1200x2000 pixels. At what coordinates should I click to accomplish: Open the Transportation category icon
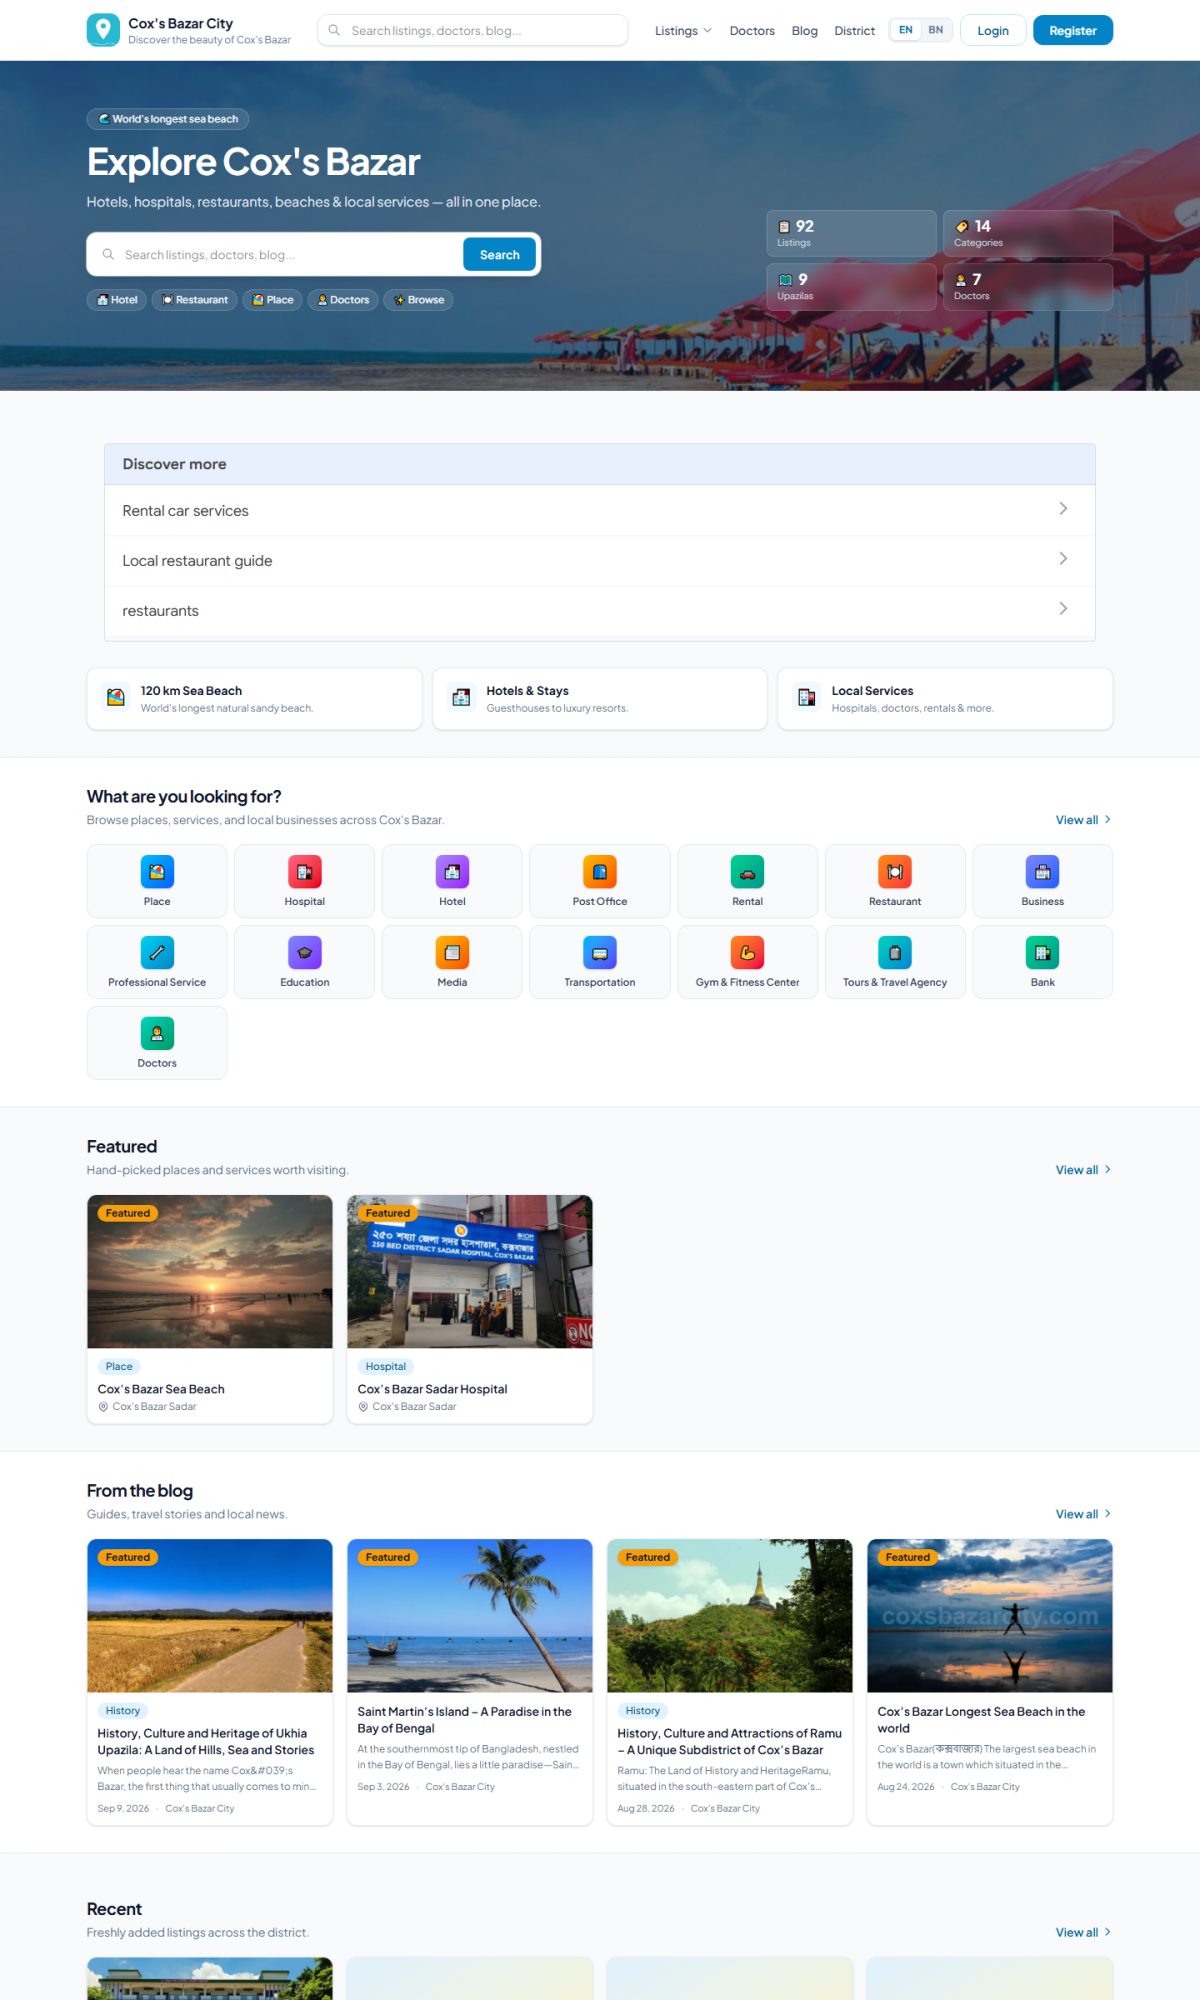click(600, 953)
